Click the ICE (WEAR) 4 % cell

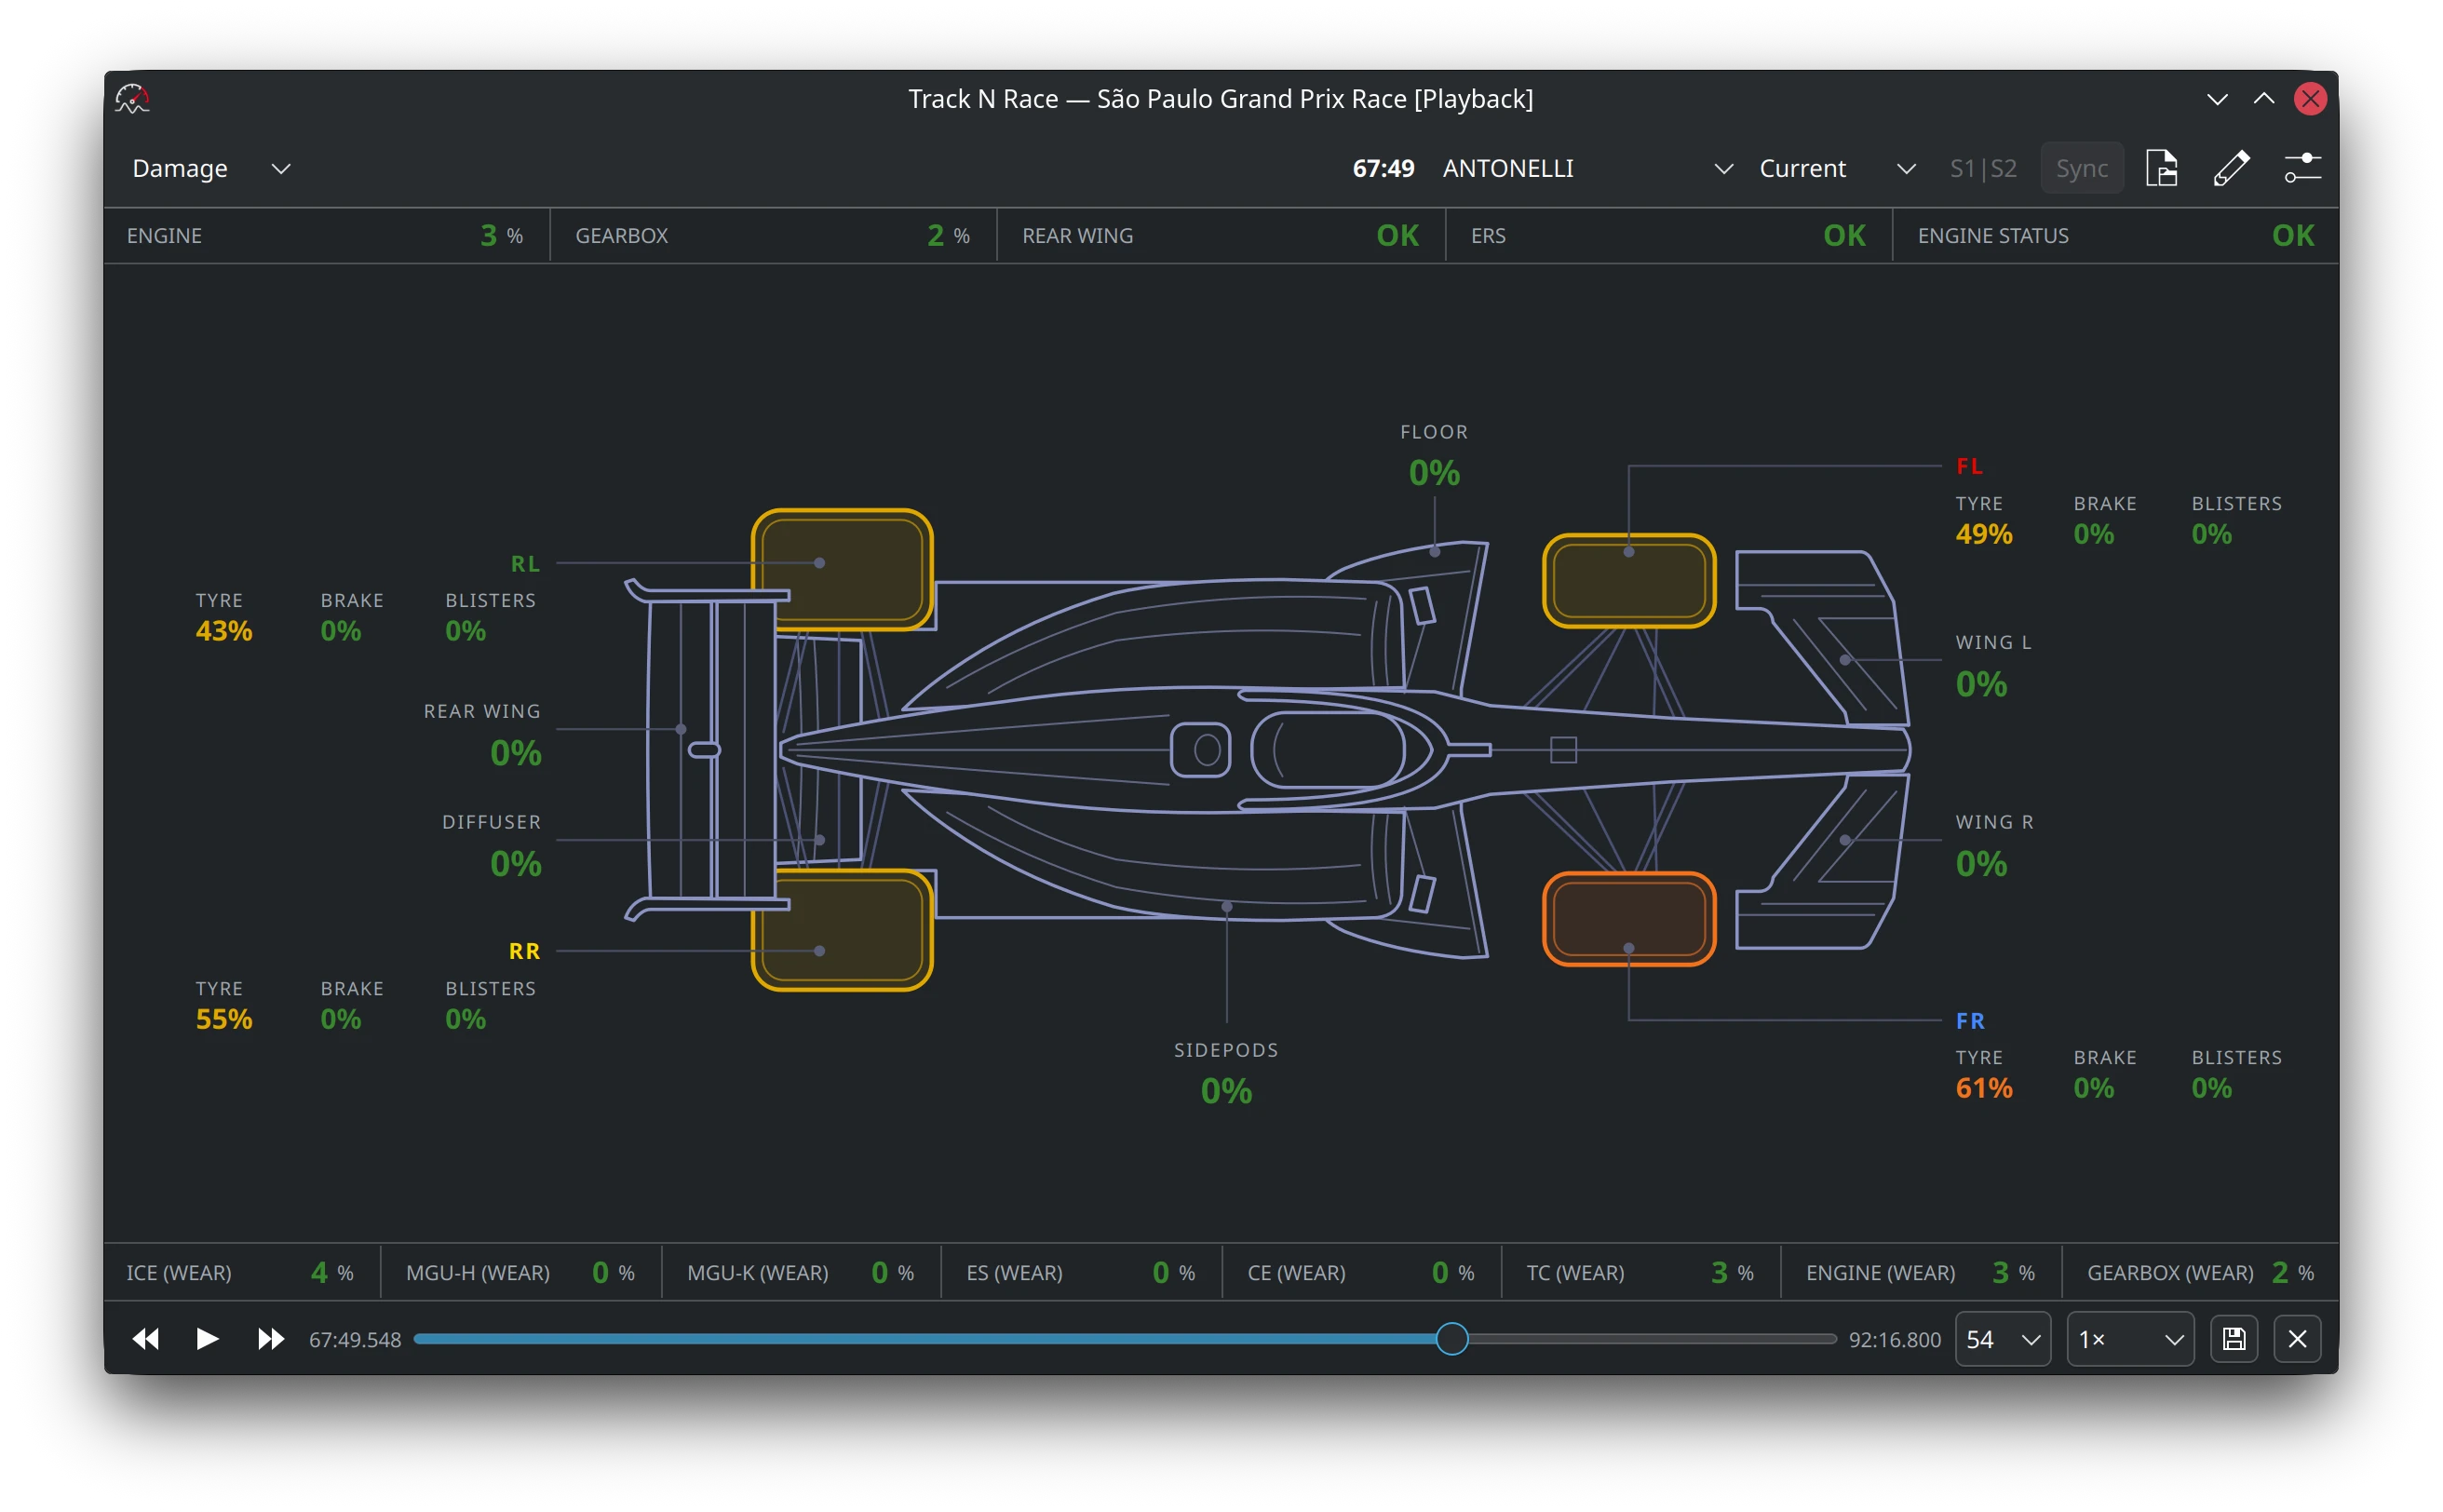click(241, 1272)
